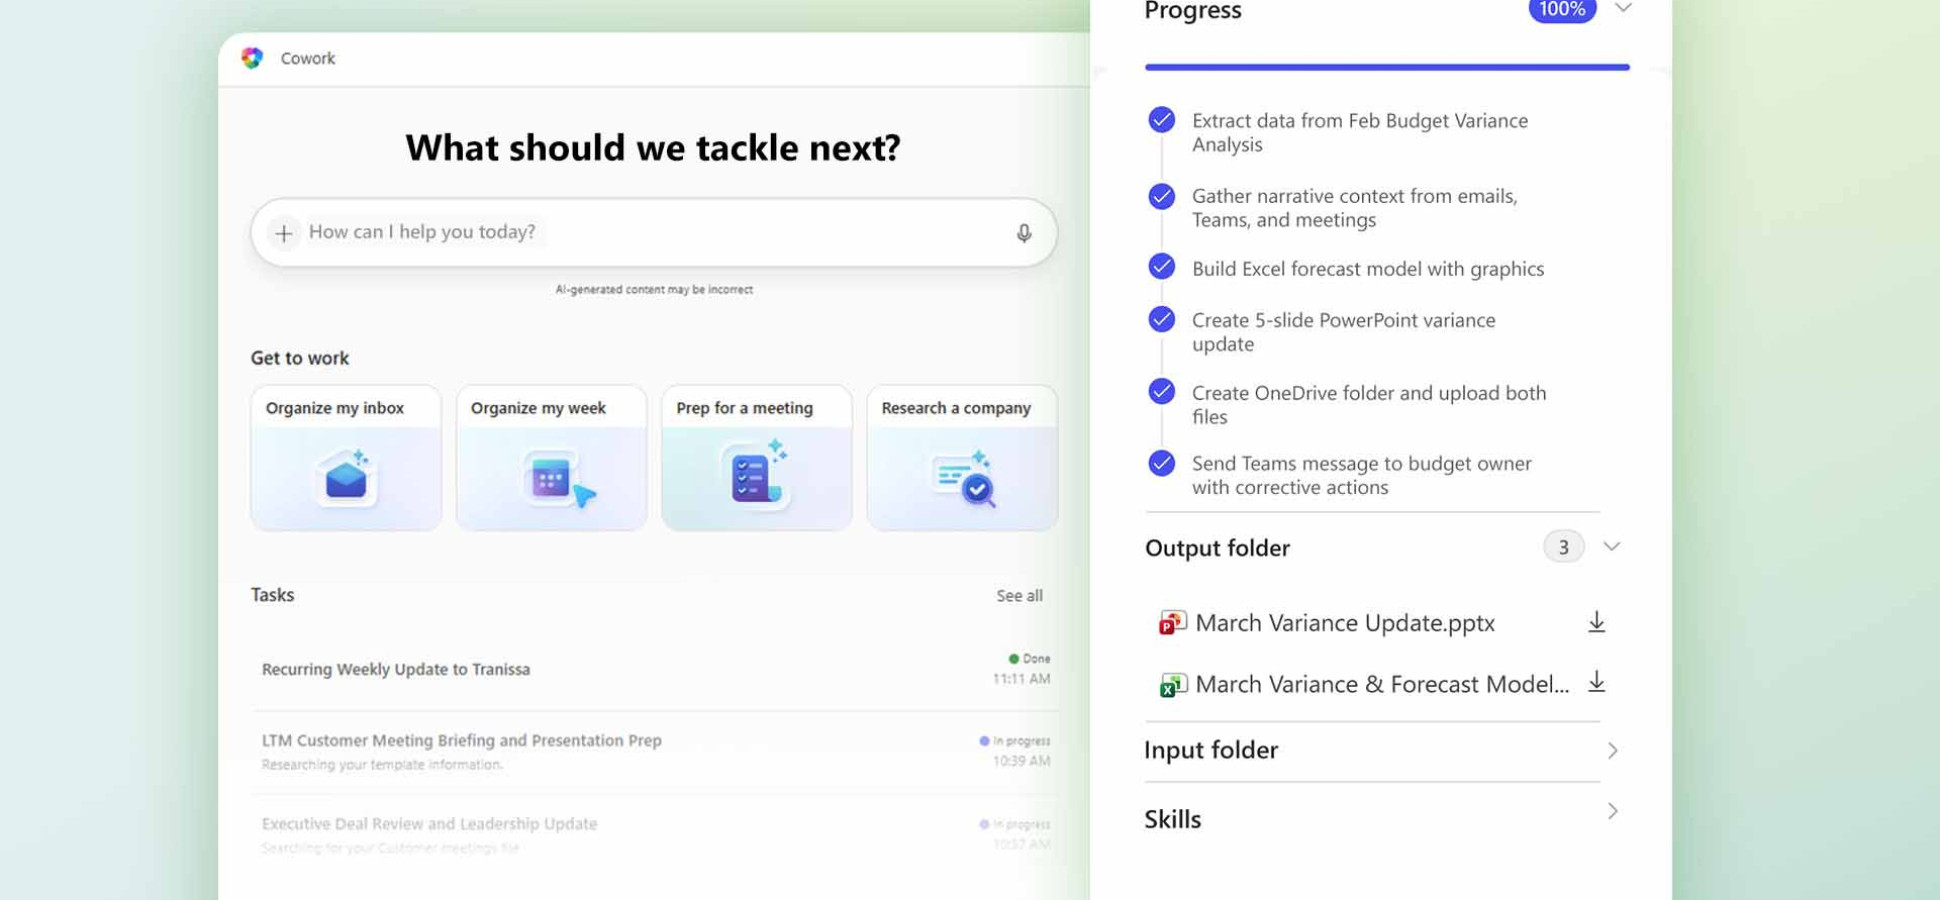Click the PowerPoint file icon
This screenshot has height=900, width=1940.
(x=1172, y=623)
